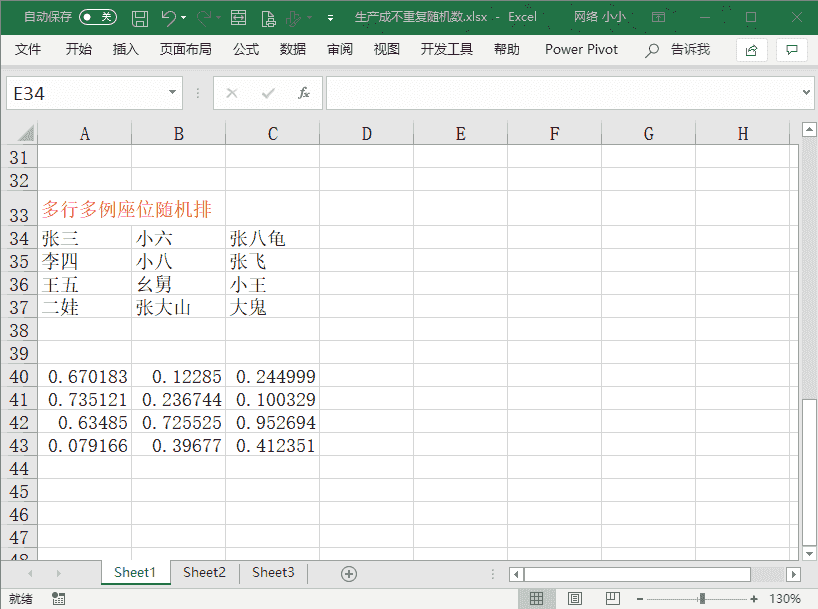
Task: Click the Enter checkmark formula icon
Action: point(268,93)
